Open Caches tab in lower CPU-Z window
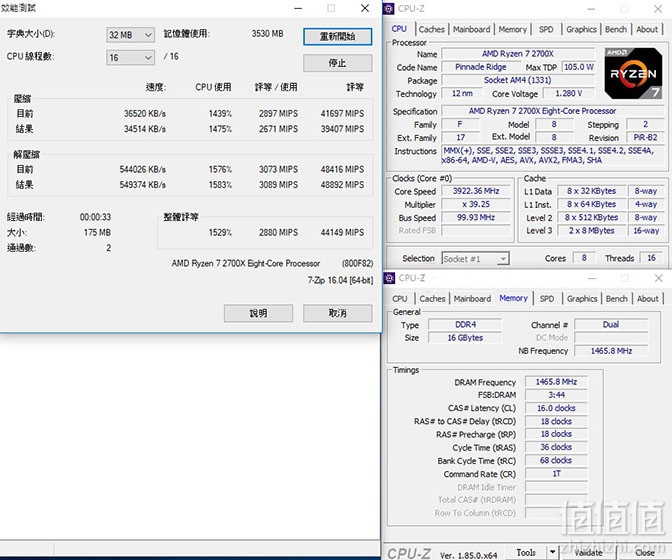Viewport: 672px width, 560px height. 432,299
